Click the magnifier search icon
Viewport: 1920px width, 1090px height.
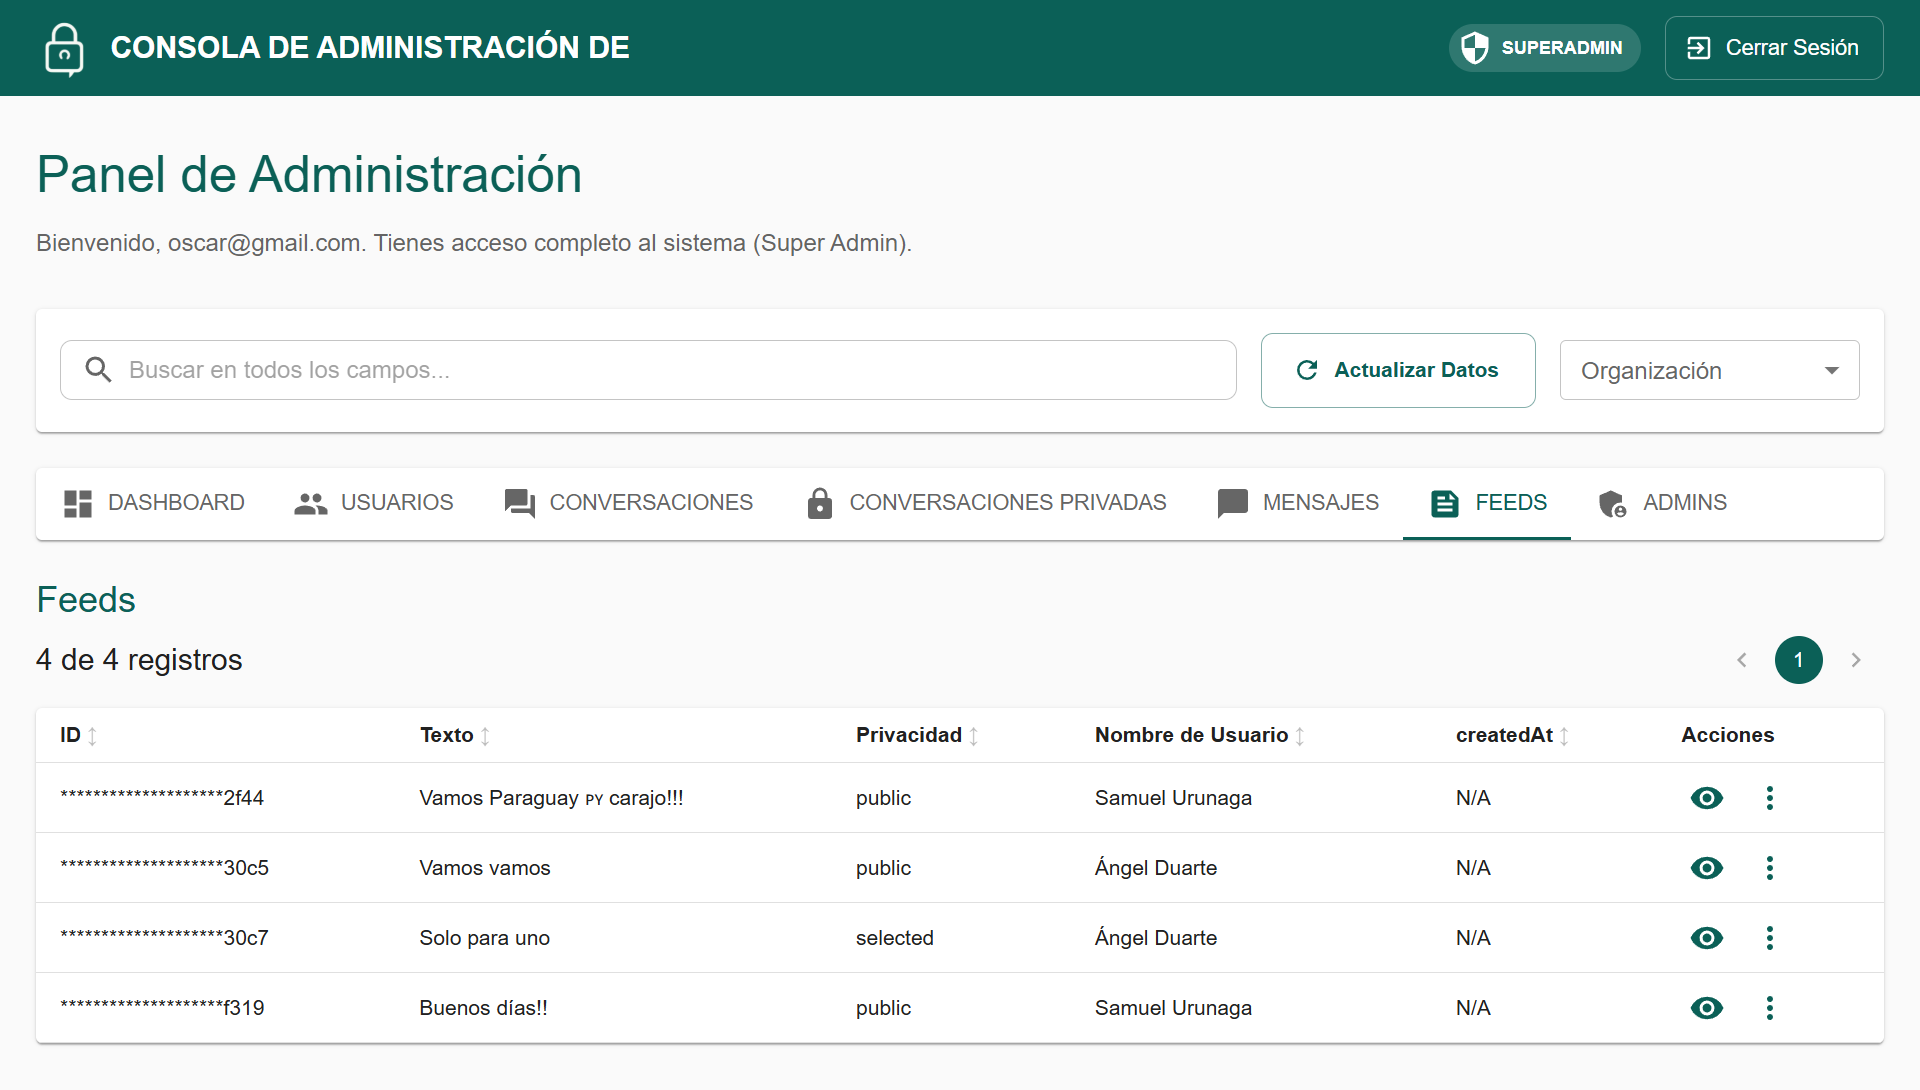pos(98,370)
